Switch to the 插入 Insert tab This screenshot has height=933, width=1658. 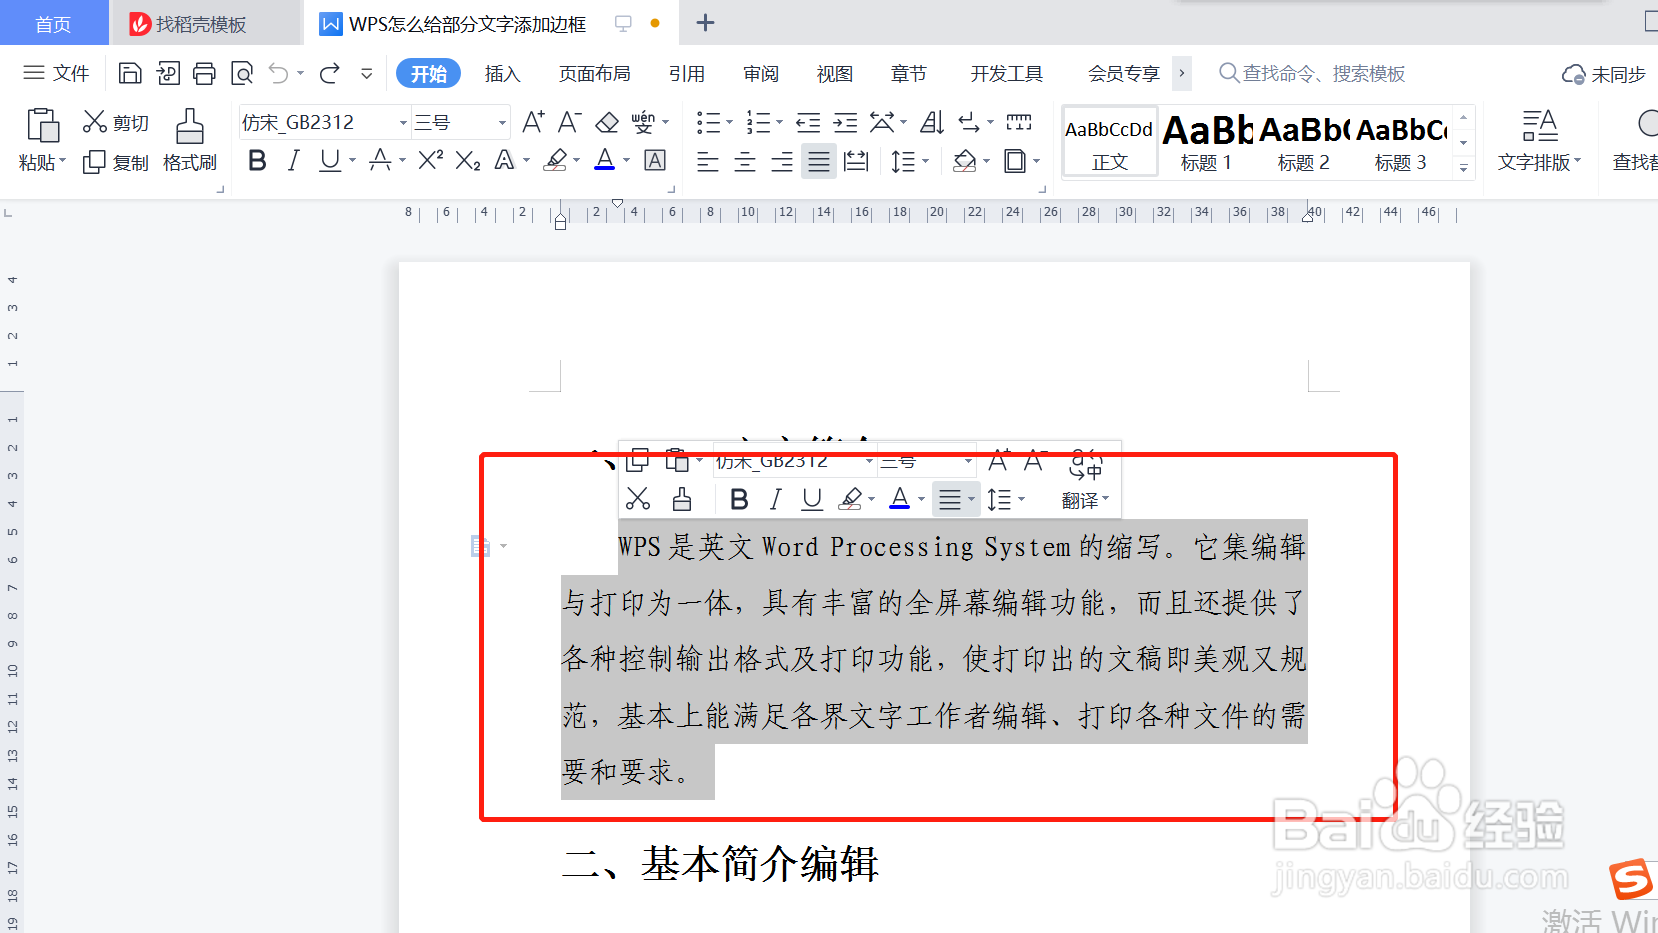pos(502,74)
